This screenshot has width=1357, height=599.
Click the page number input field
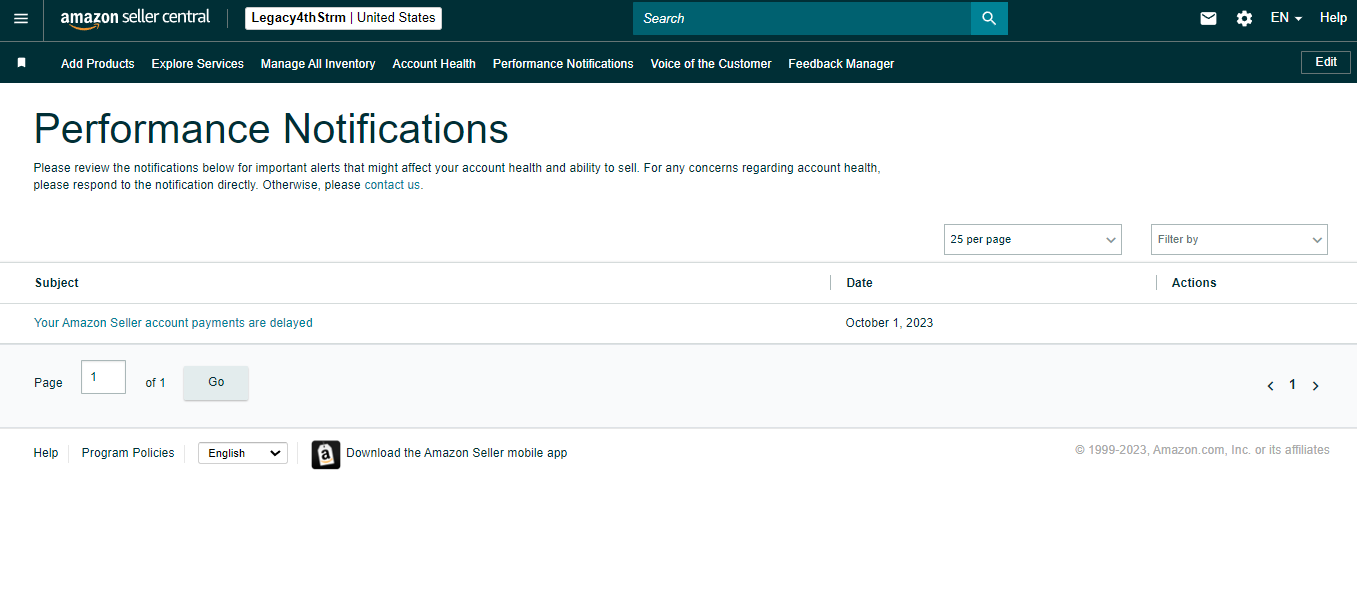(x=103, y=377)
